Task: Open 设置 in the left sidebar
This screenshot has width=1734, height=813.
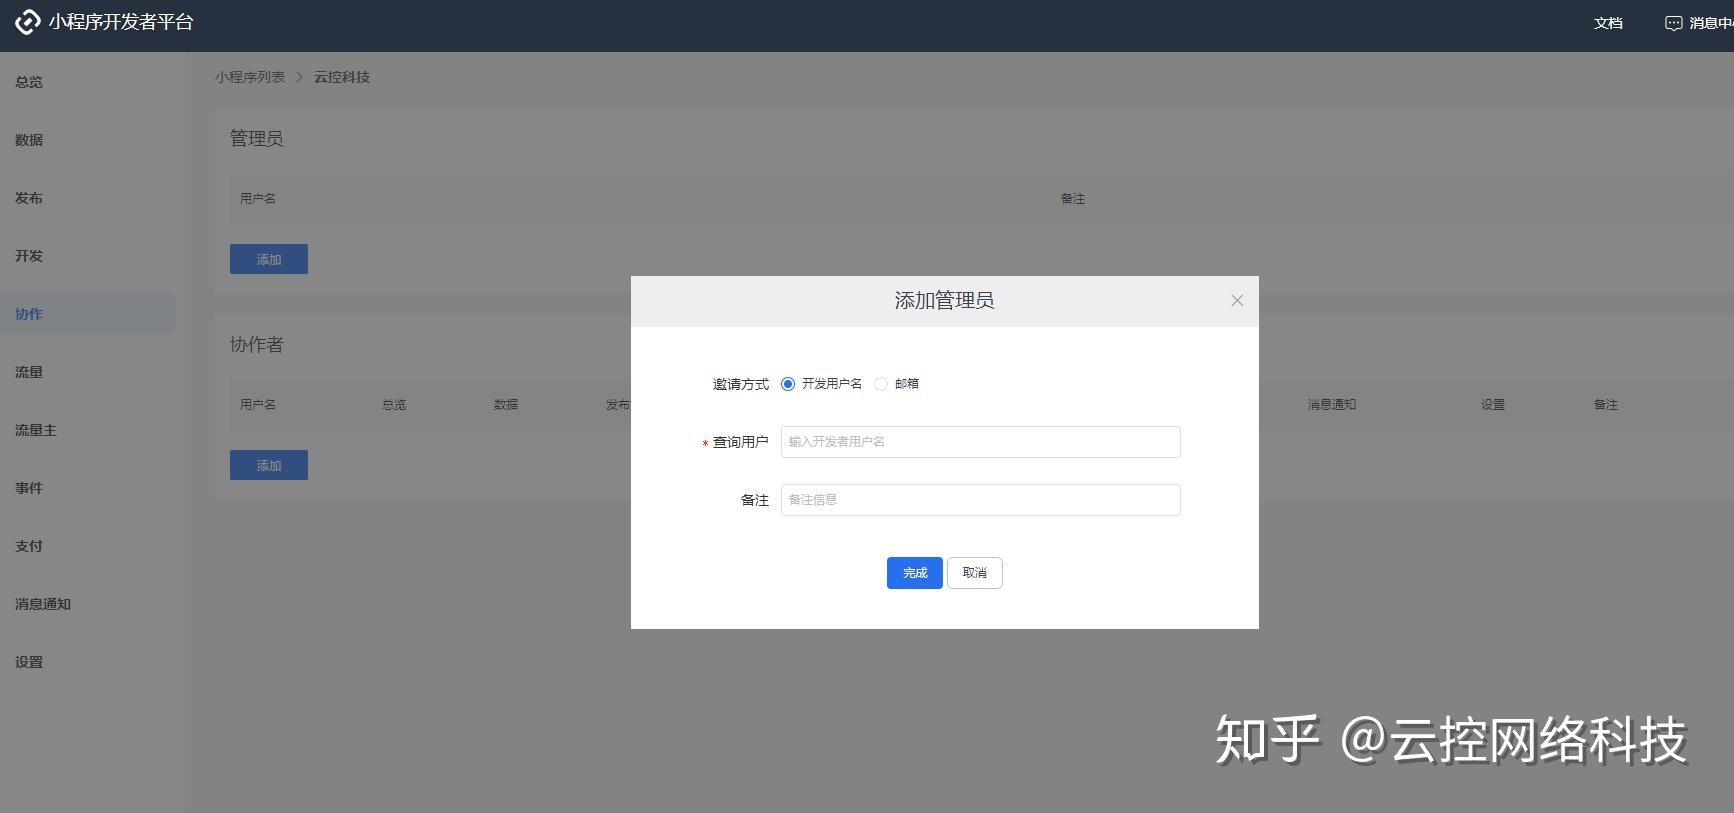Action: coord(29,662)
